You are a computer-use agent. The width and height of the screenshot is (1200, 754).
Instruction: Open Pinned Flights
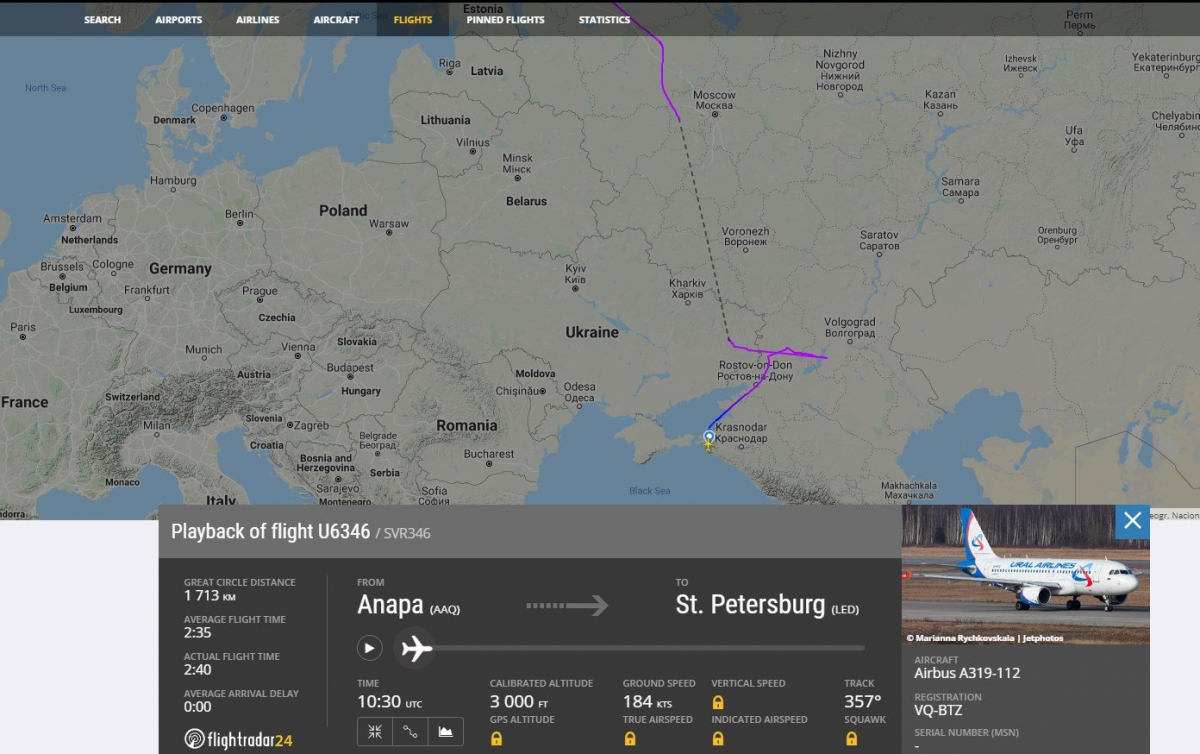coord(505,20)
